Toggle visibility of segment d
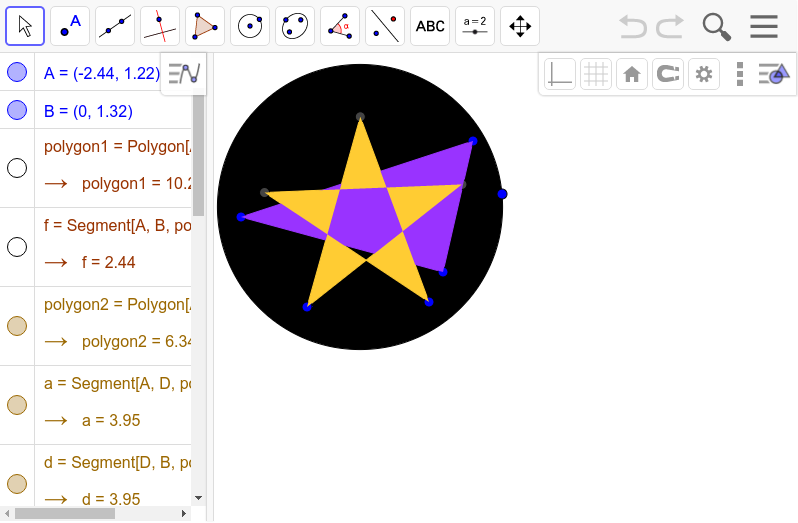Image resolution: width=798 pixels, height=523 pixels. pyautogui.click(x=17, y=484)
